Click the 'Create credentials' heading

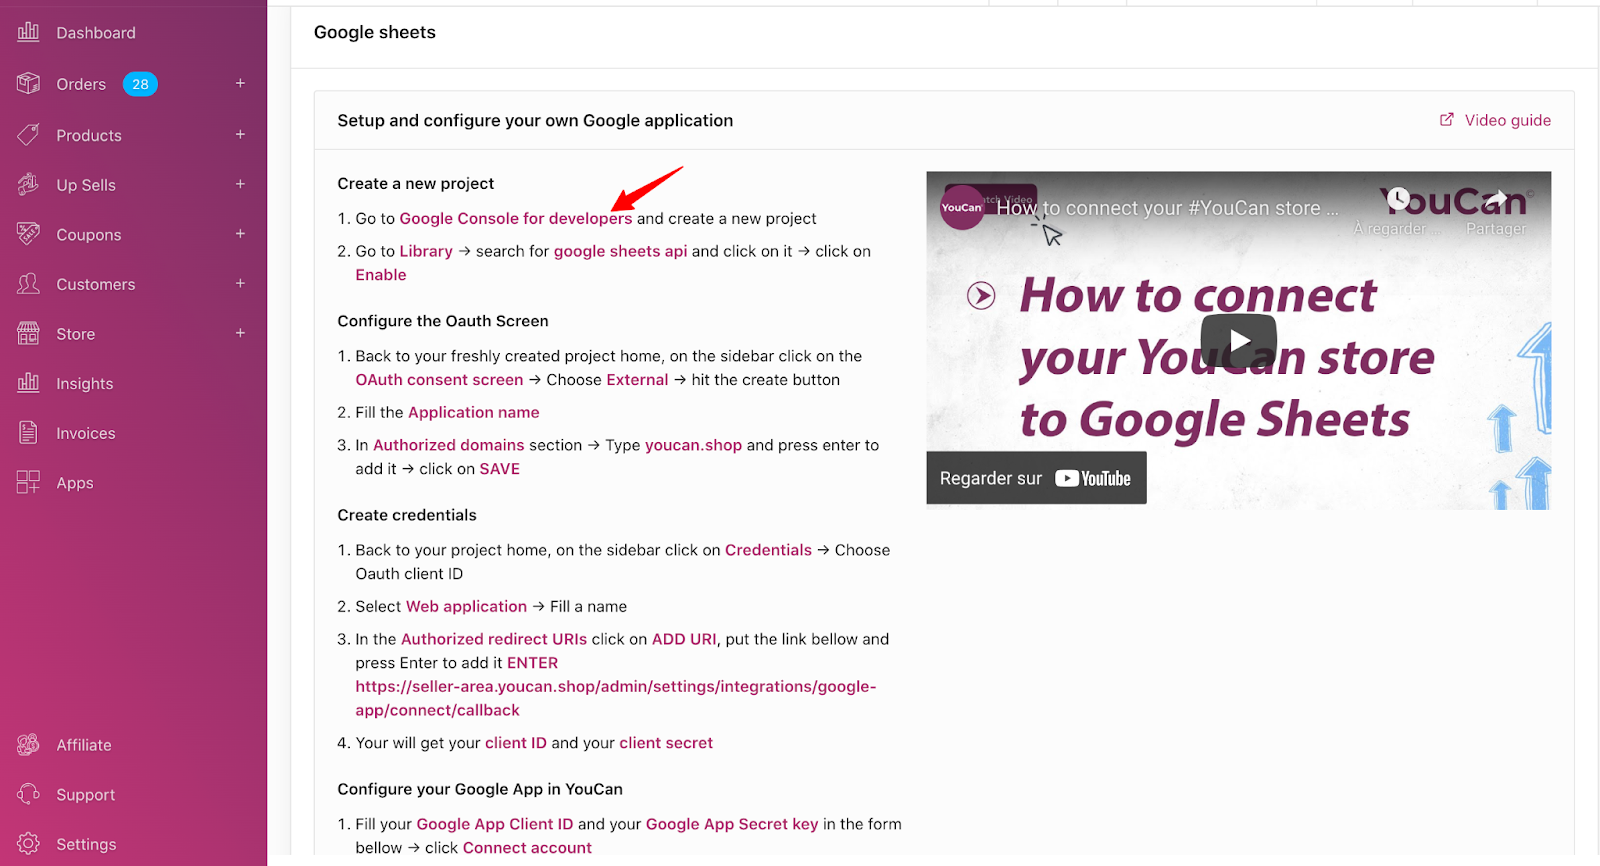point(407,515)
